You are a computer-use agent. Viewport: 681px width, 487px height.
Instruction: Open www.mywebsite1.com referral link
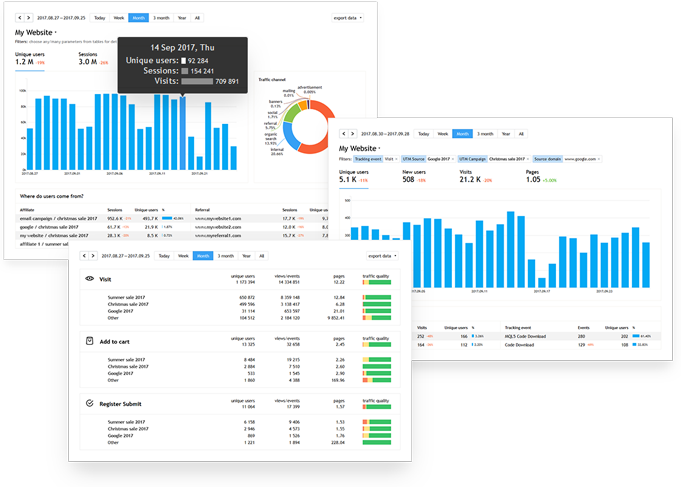tap(218, 219)
